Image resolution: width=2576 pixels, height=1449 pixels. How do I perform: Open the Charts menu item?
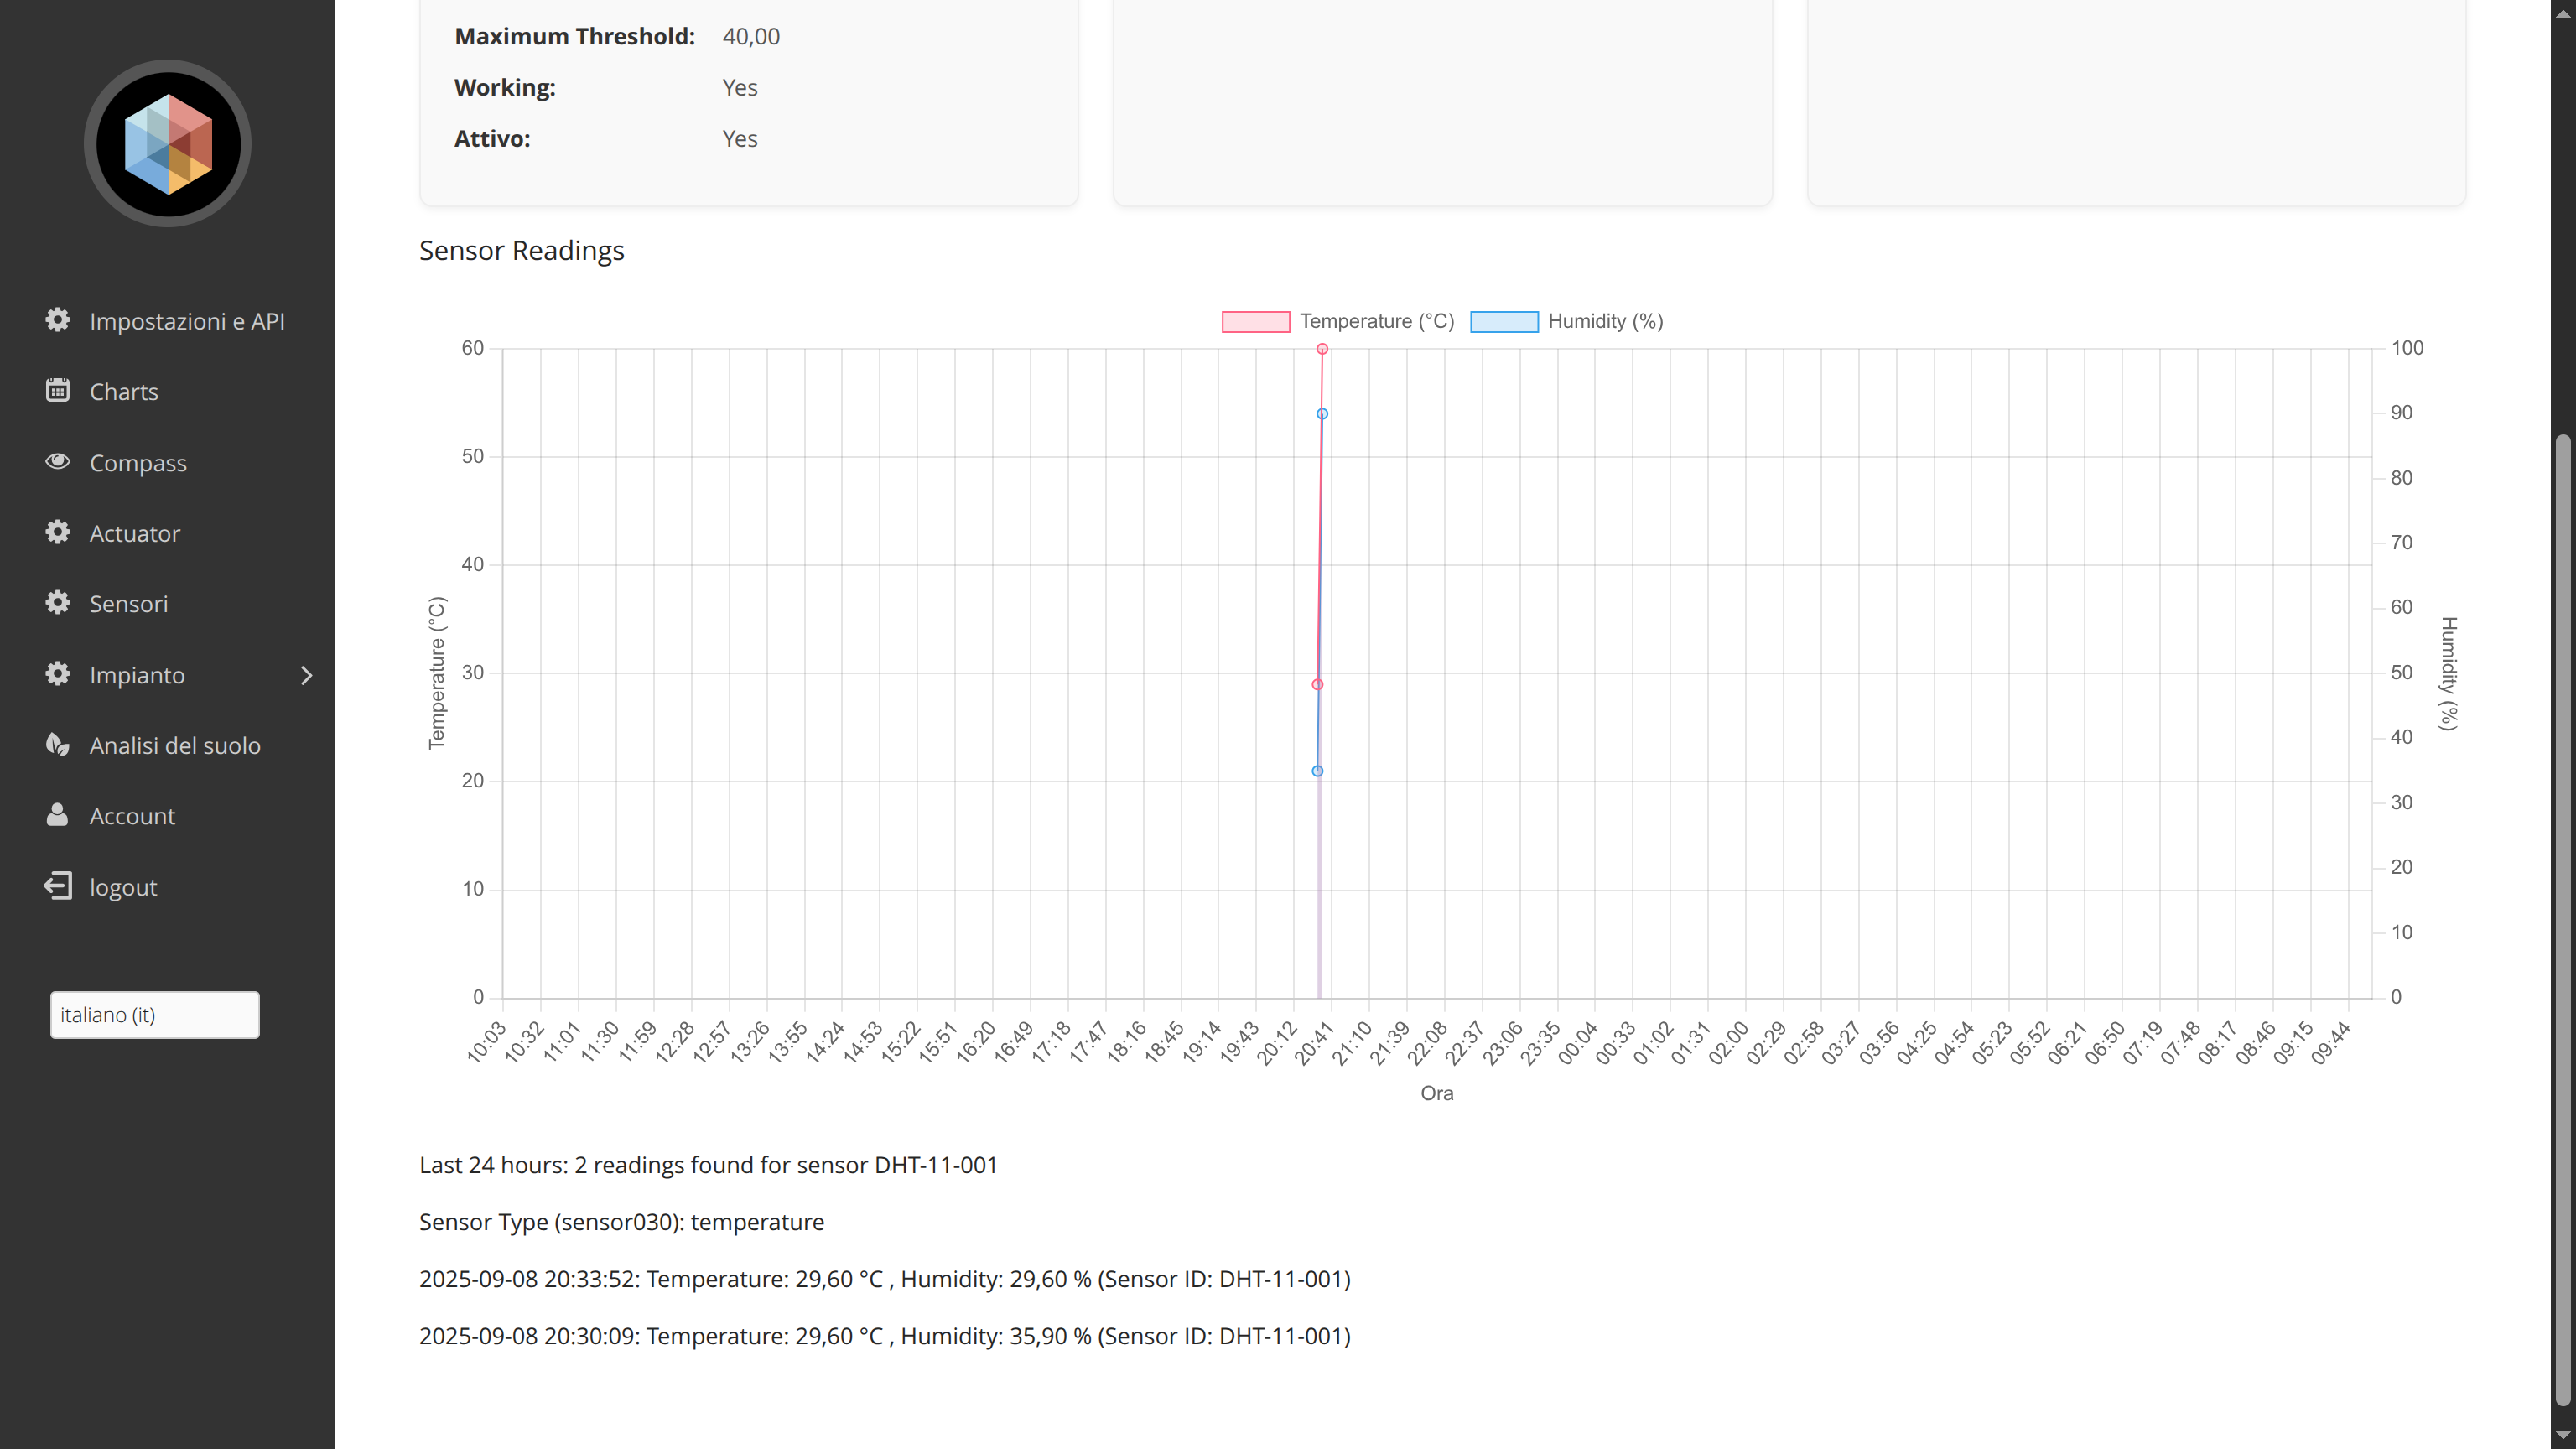pos(124,392)
